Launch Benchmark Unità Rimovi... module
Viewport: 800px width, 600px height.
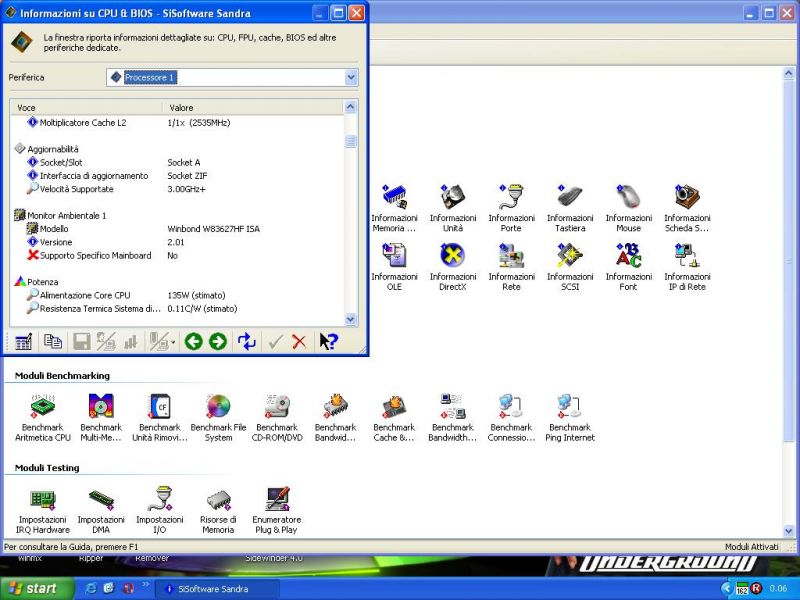[160, 417]
